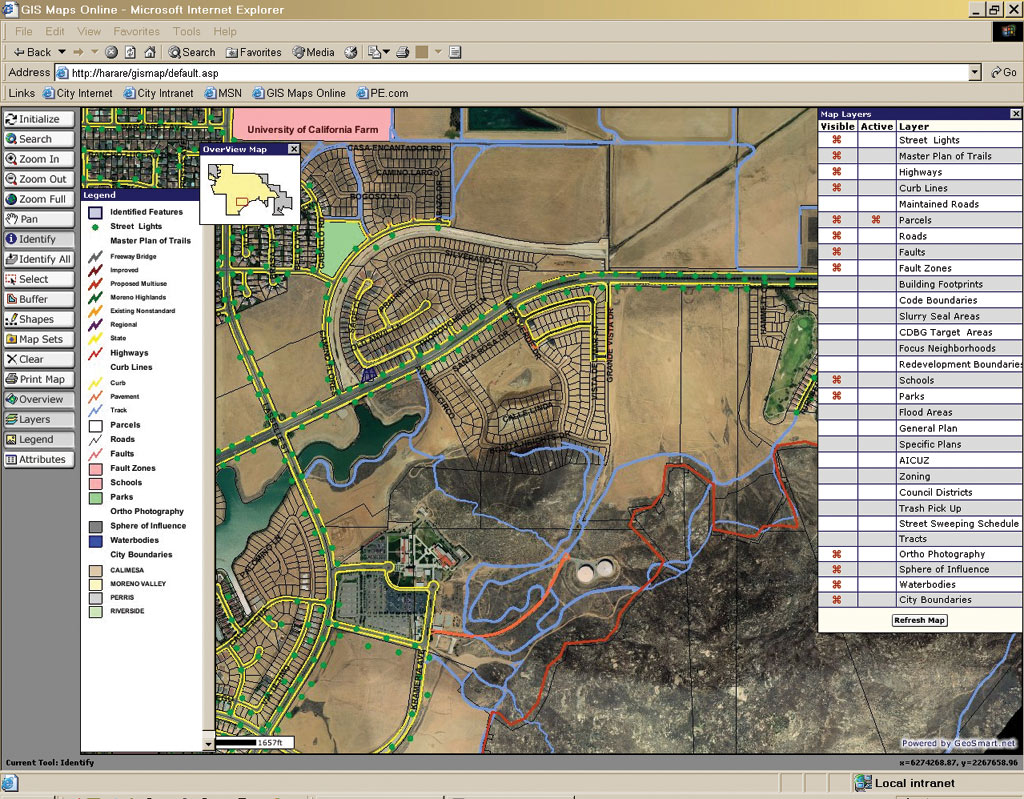Toggle Master Plan of Trails visibility

click(x=837, y=155)
